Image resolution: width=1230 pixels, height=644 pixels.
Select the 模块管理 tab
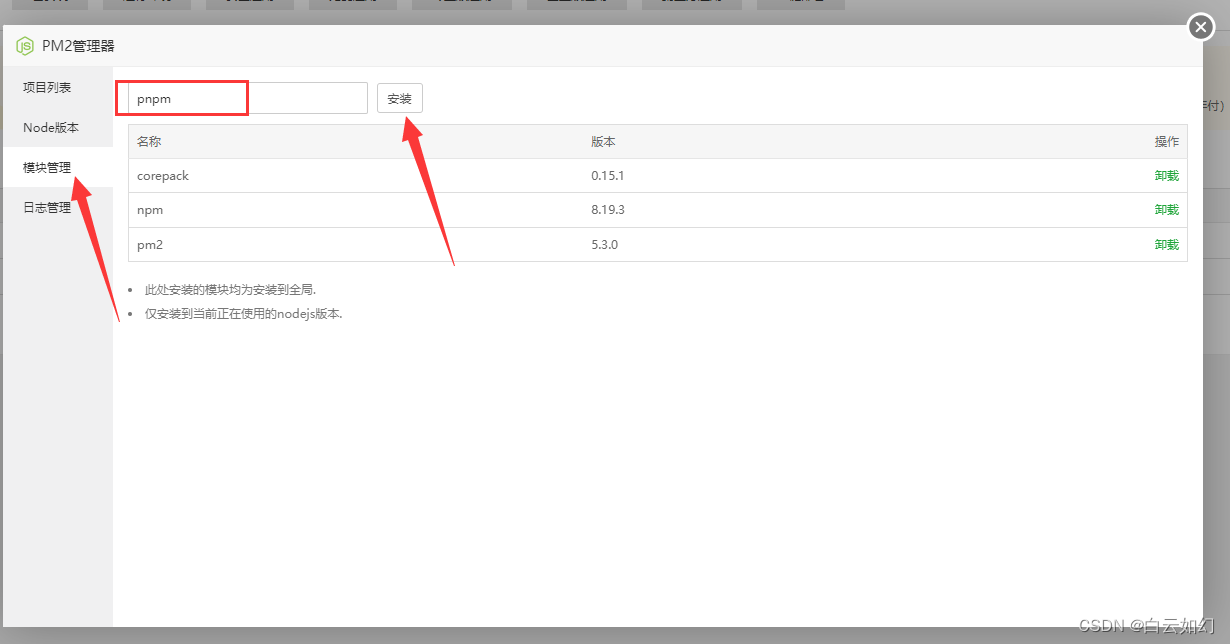[x=57, y=167]
